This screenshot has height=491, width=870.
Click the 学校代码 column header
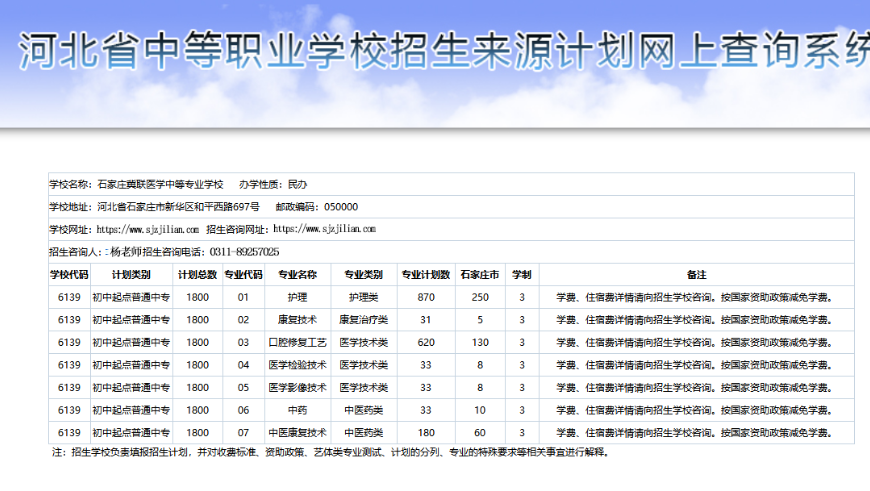(x=69, y=275)
